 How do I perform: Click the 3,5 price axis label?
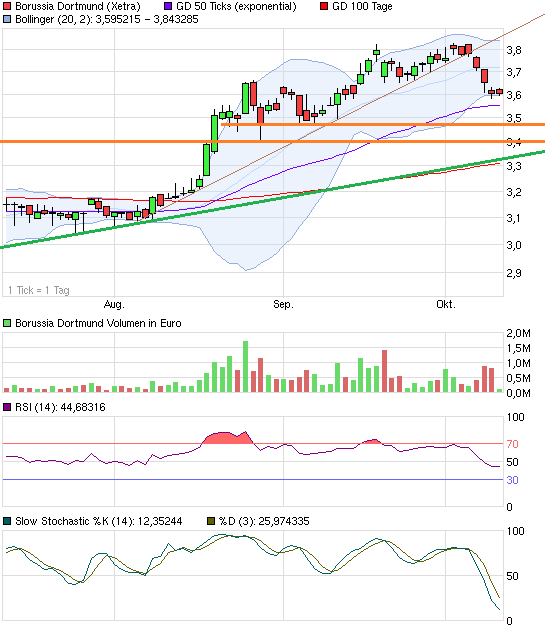coord(514,118)
